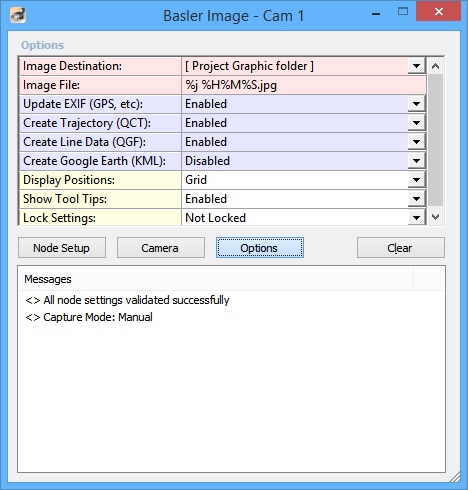Click the 'Show Tool Tips:' label
The height and width of the screenshot is (490, 468).
(65, 199)
